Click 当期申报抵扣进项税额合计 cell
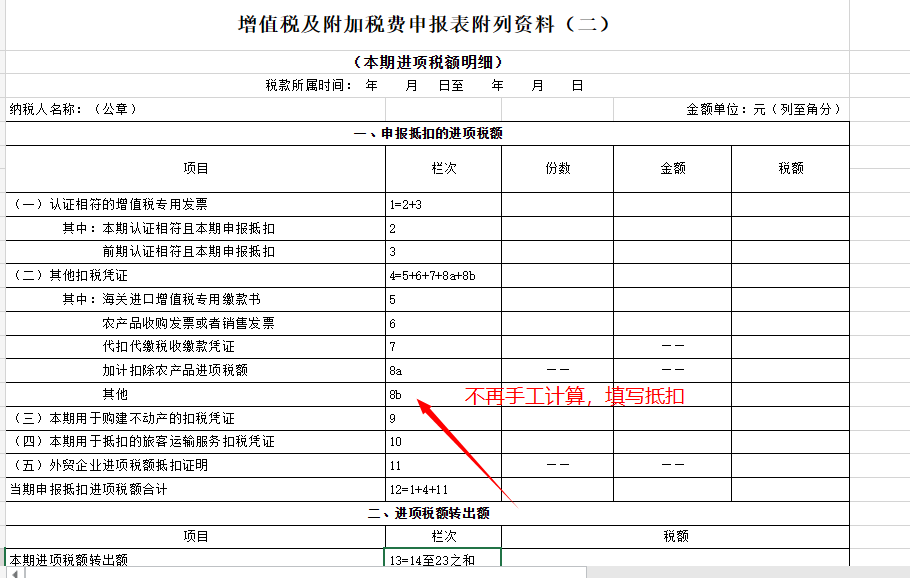This screenshot has height=578, width=910. (x=196, y=490)
